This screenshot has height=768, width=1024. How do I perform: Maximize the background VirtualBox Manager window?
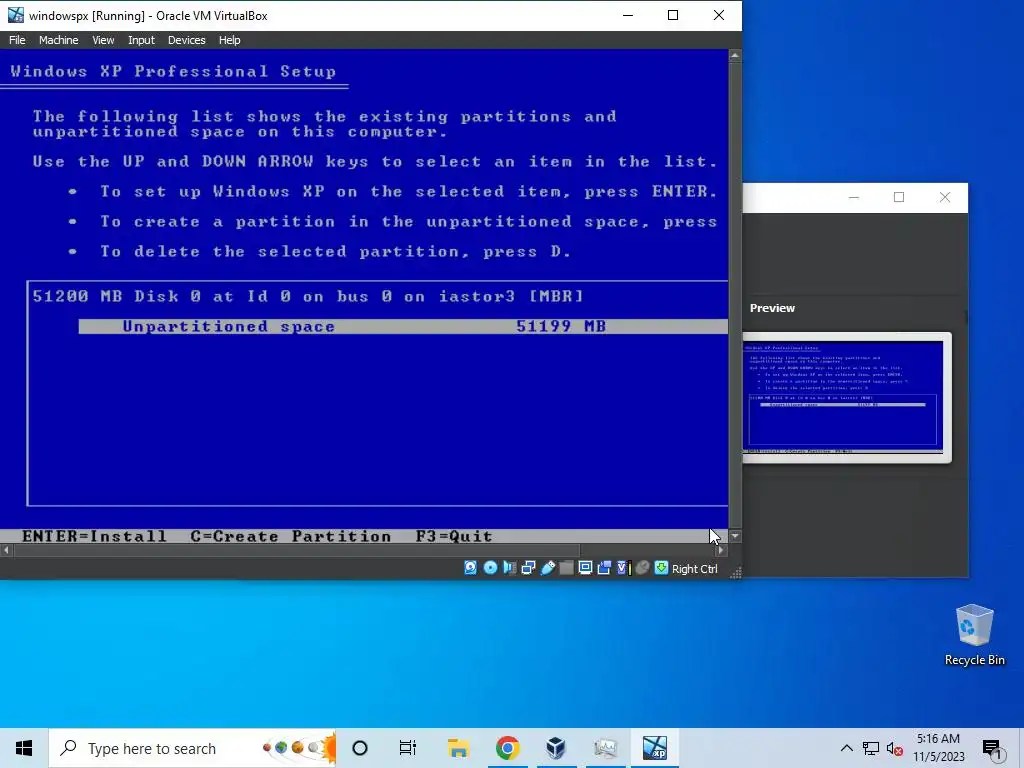[x=899, y=197]
